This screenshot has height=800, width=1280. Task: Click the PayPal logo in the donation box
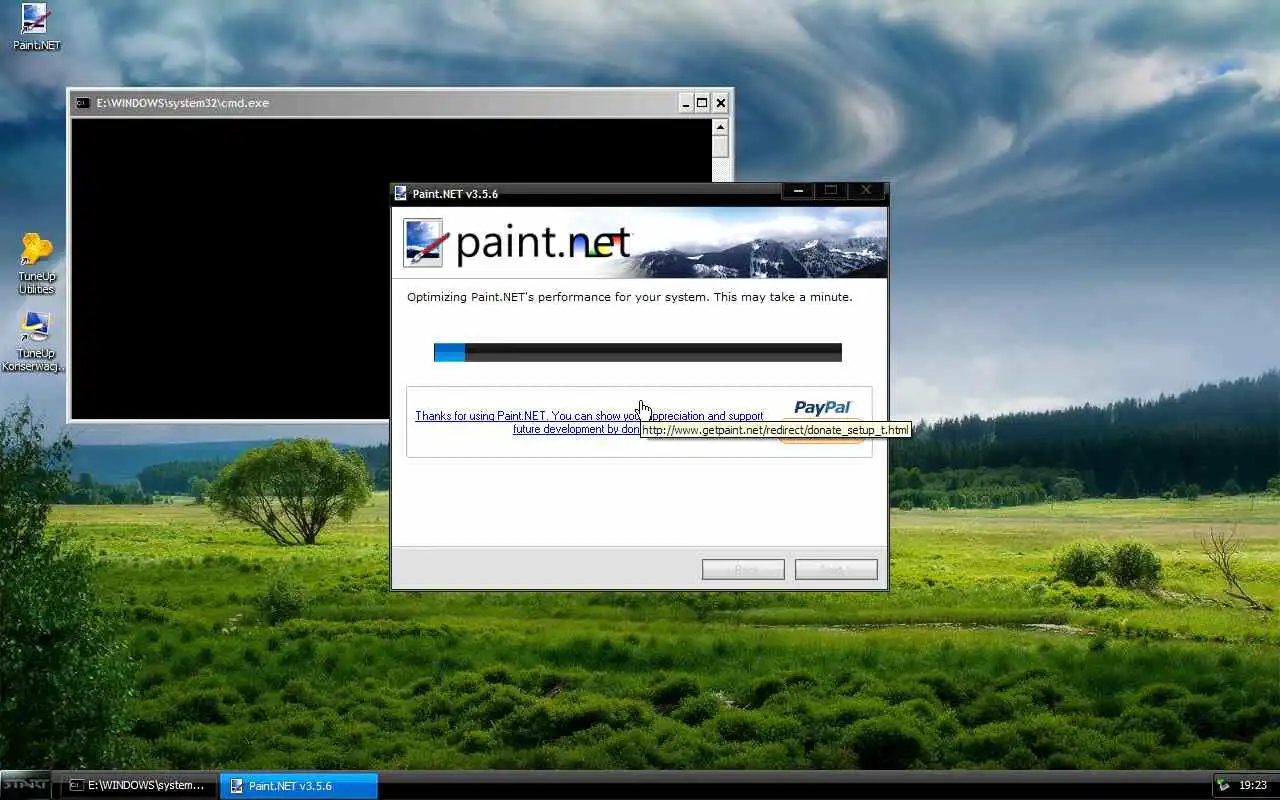click(x=823, y=407)
